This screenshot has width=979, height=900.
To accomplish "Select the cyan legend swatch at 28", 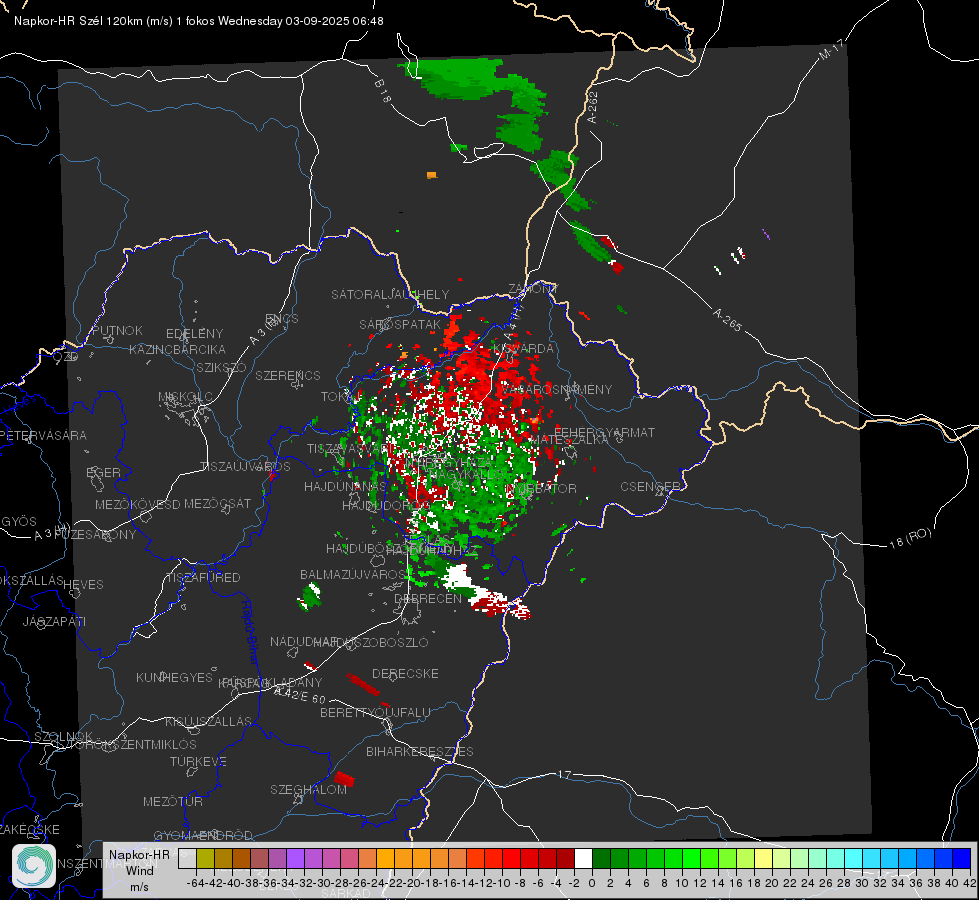I will pyautogui.click(x=854, y=858).
